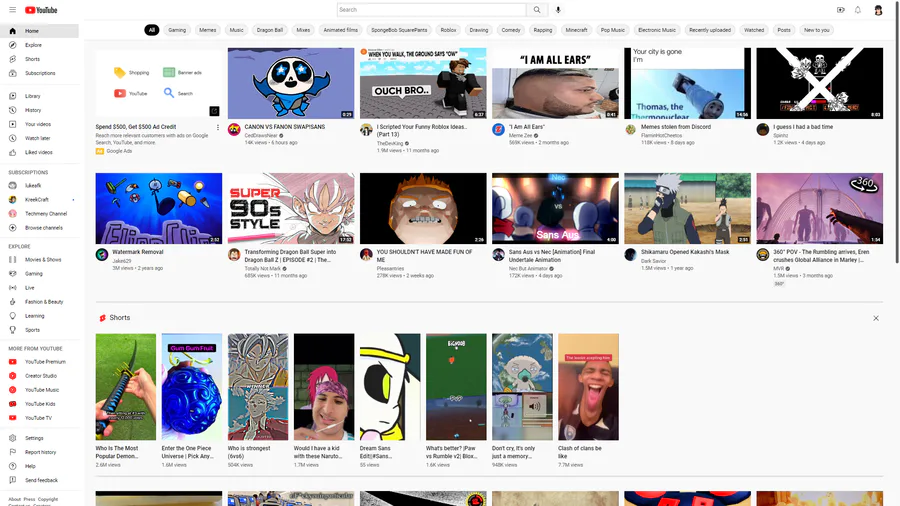Open the History clock icon
This screenshot has width=900, height=506.
coord(13,110)
